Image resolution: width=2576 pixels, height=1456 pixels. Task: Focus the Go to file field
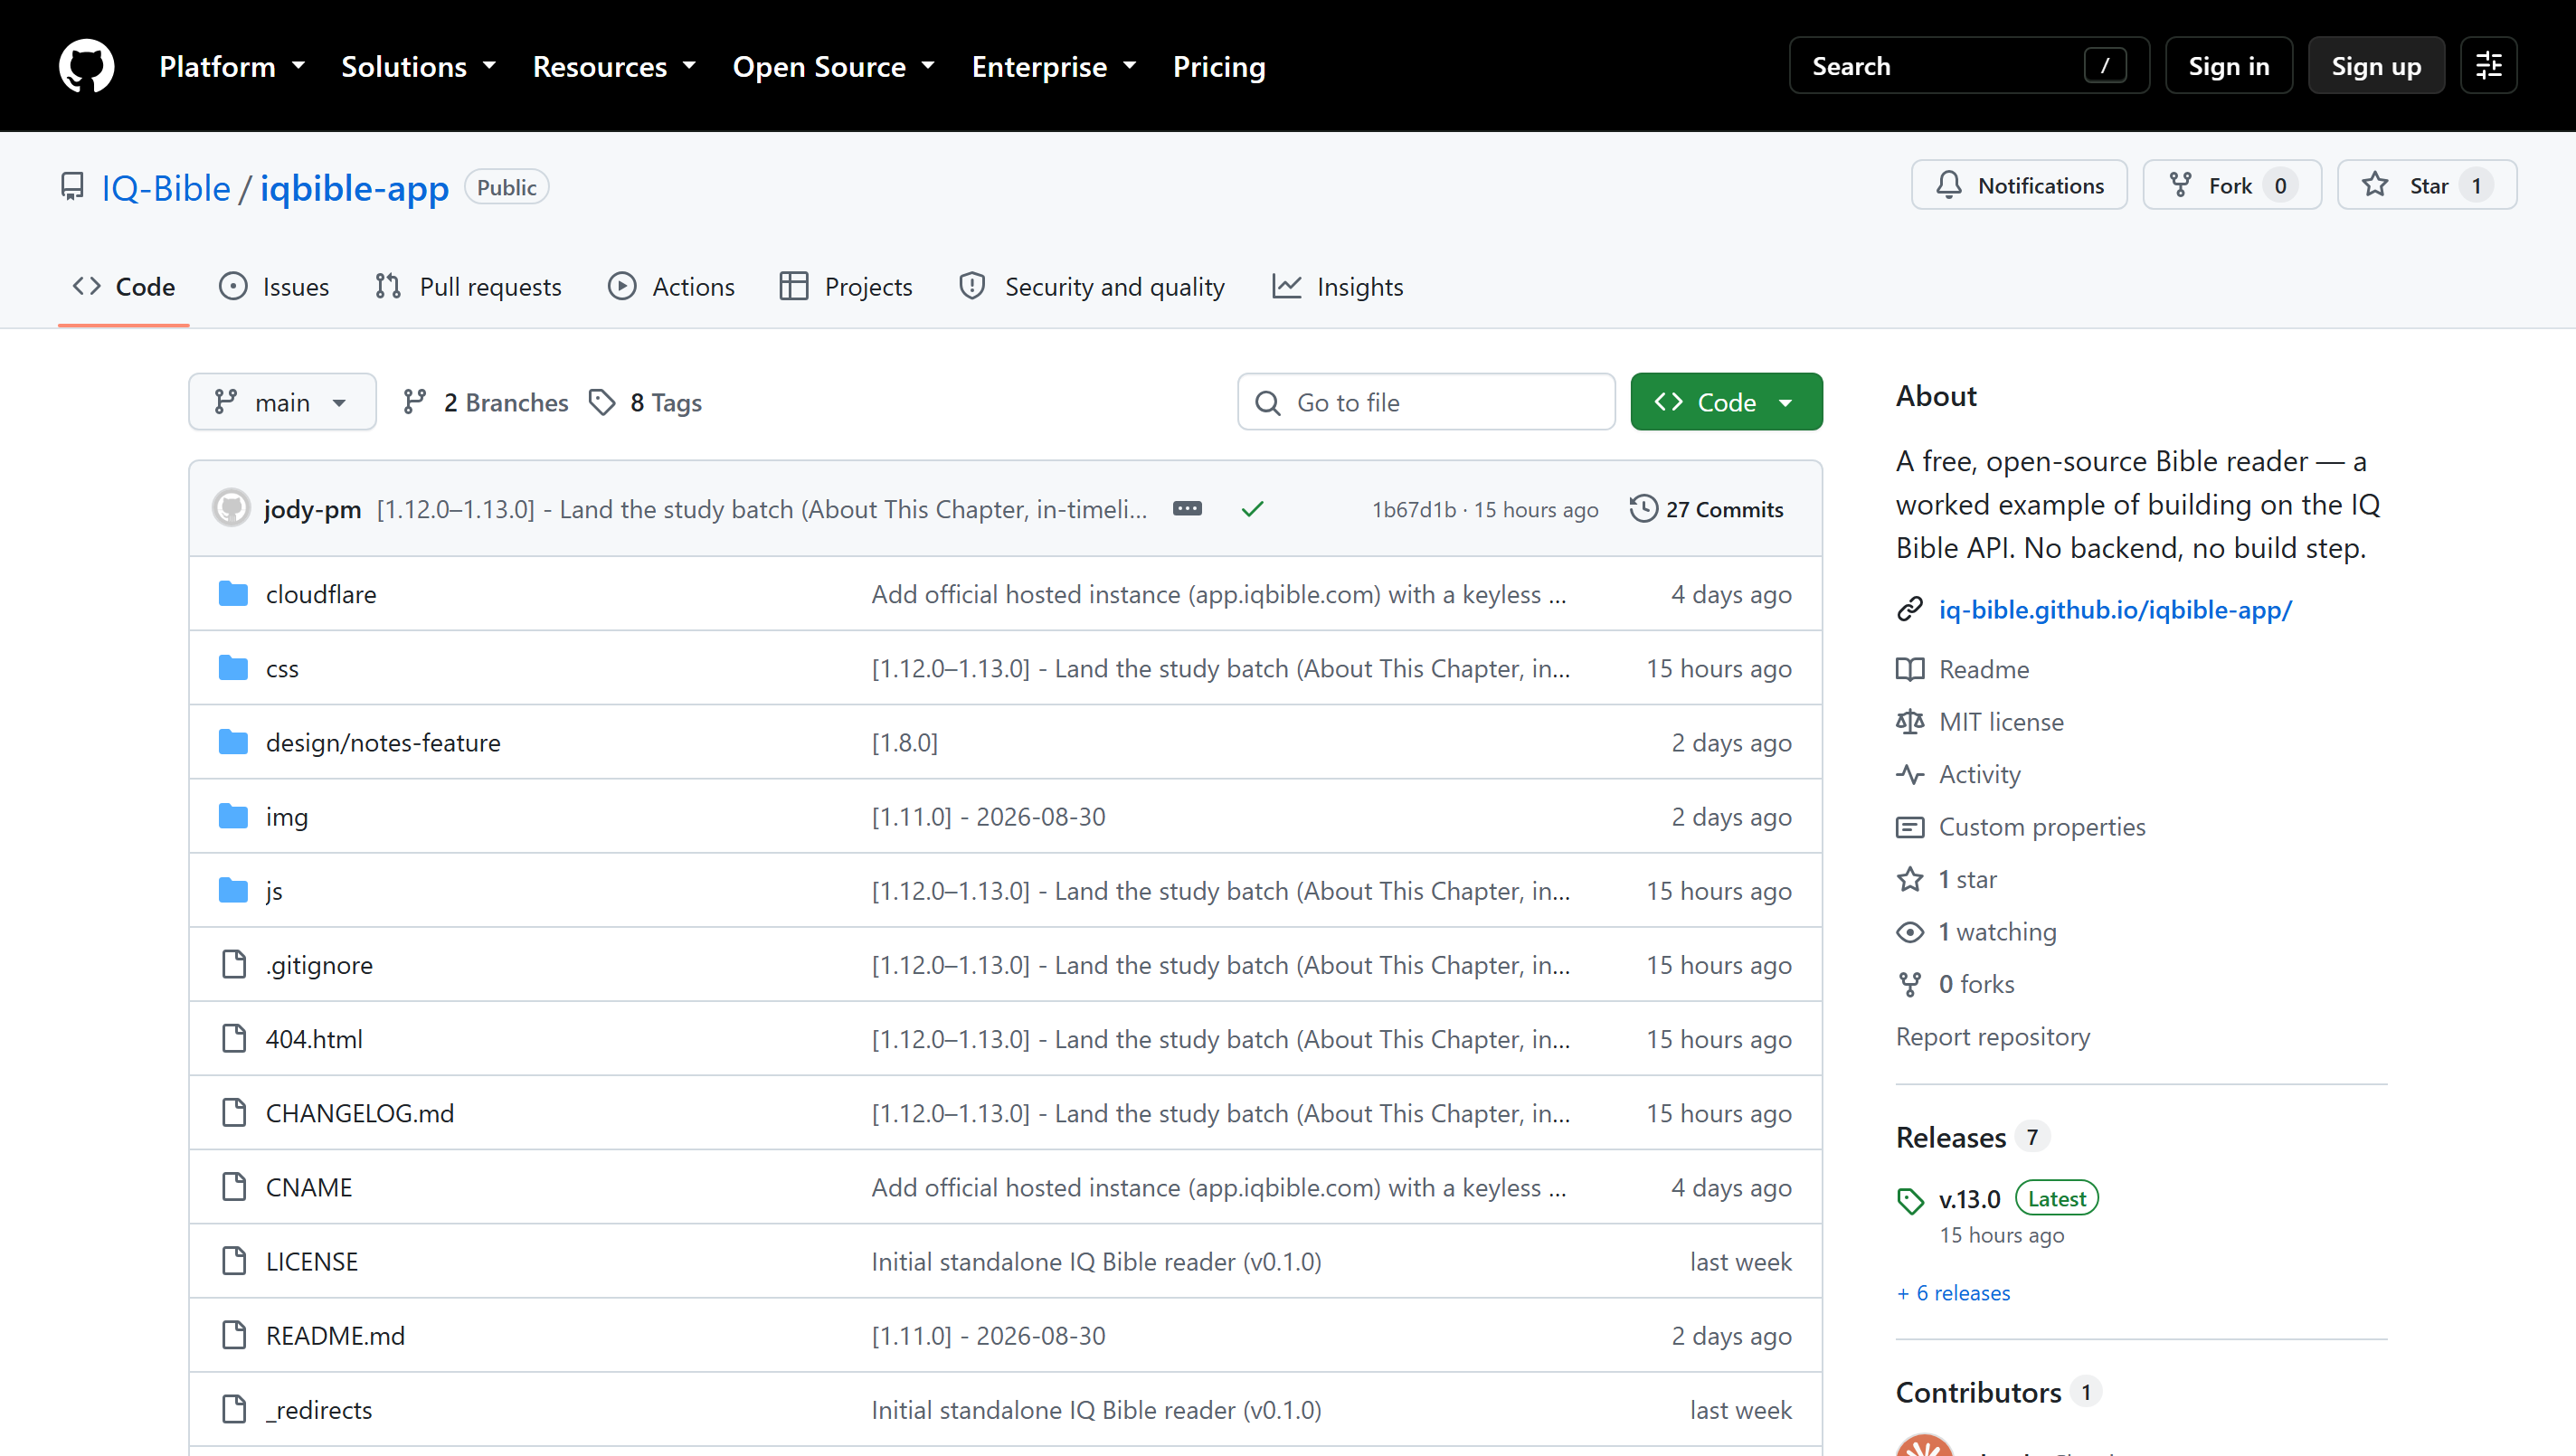(1426, 402)
